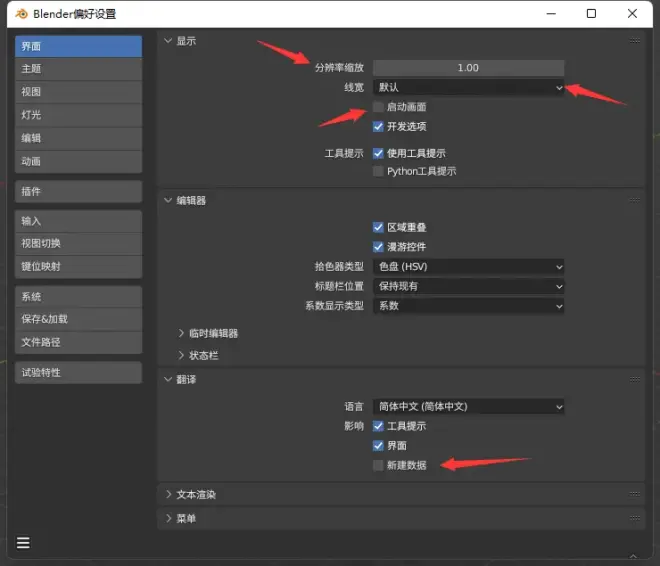This screenshot has height=566, width=660.
Task: Click the grip dots on the 菜单 panel
Action: 635,518
